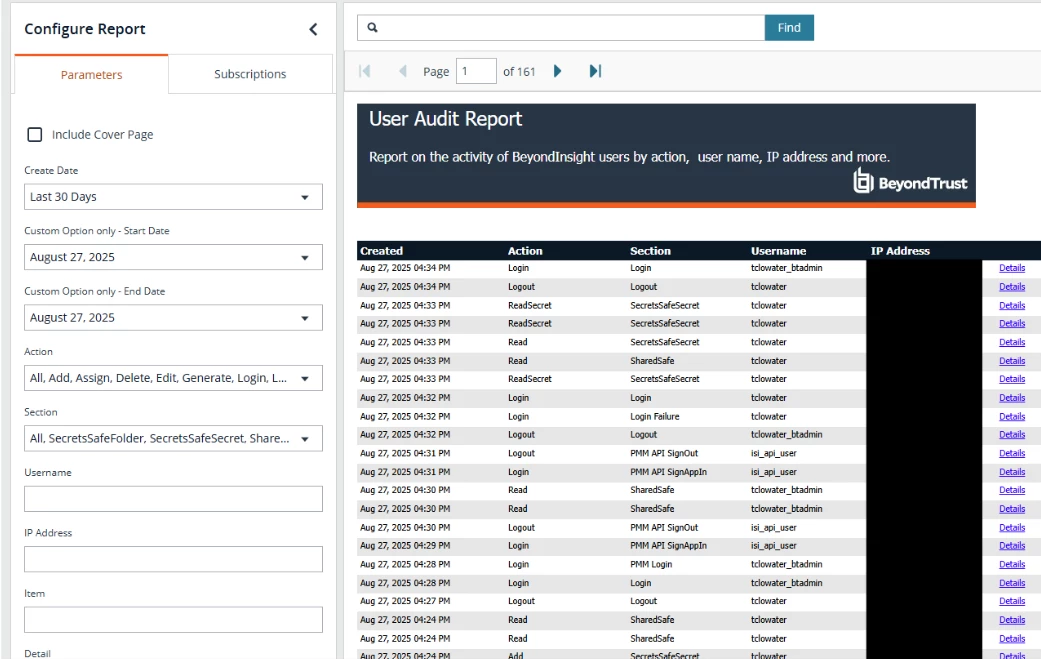Toggle Include Cover Page checkbox
The image size is (1041, 659).
[x=35, y=135]
